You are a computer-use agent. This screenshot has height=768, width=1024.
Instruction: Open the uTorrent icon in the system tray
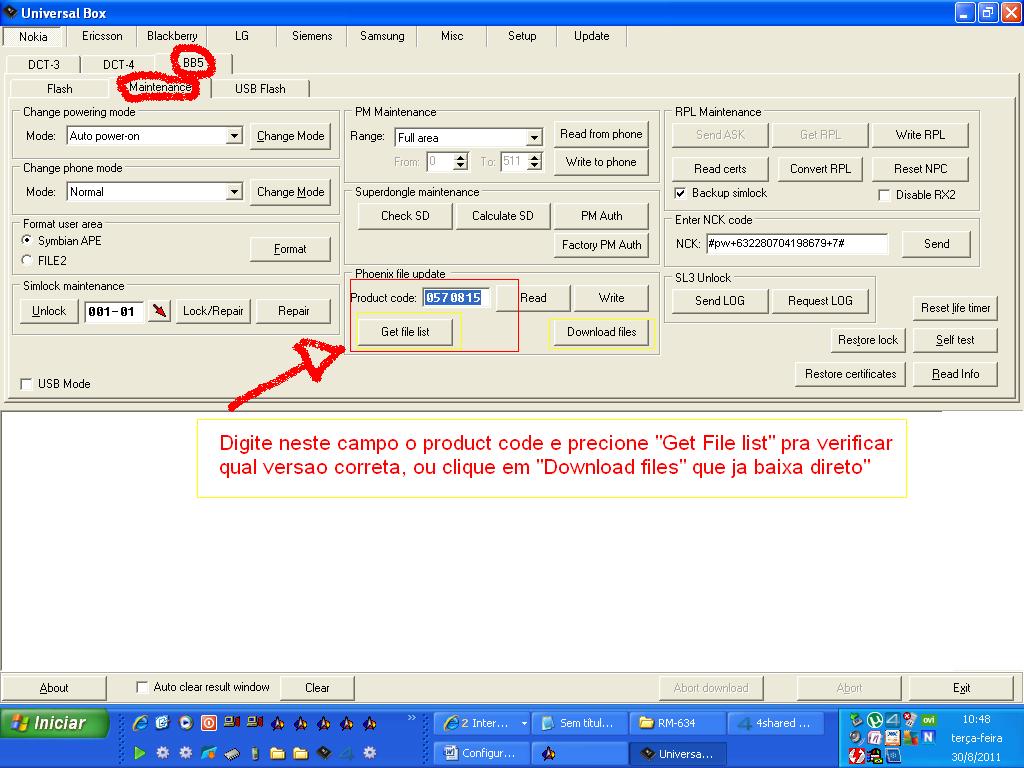point(874,720)
